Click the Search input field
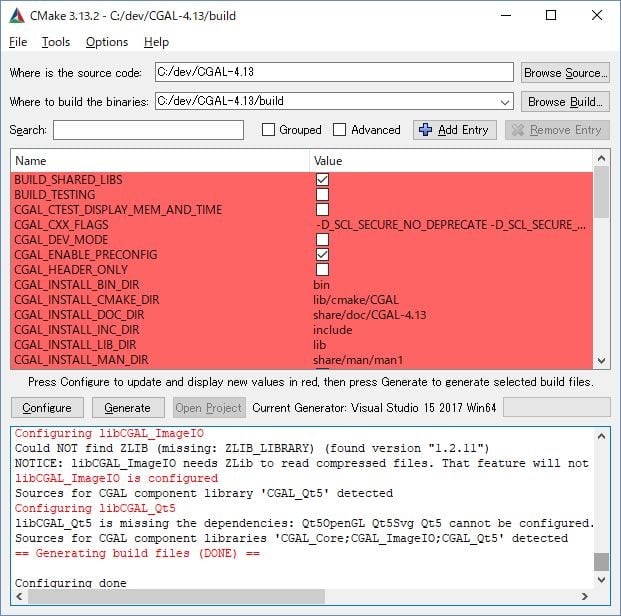The height and width of the screenshot is (616, 621). pos(148,130)
